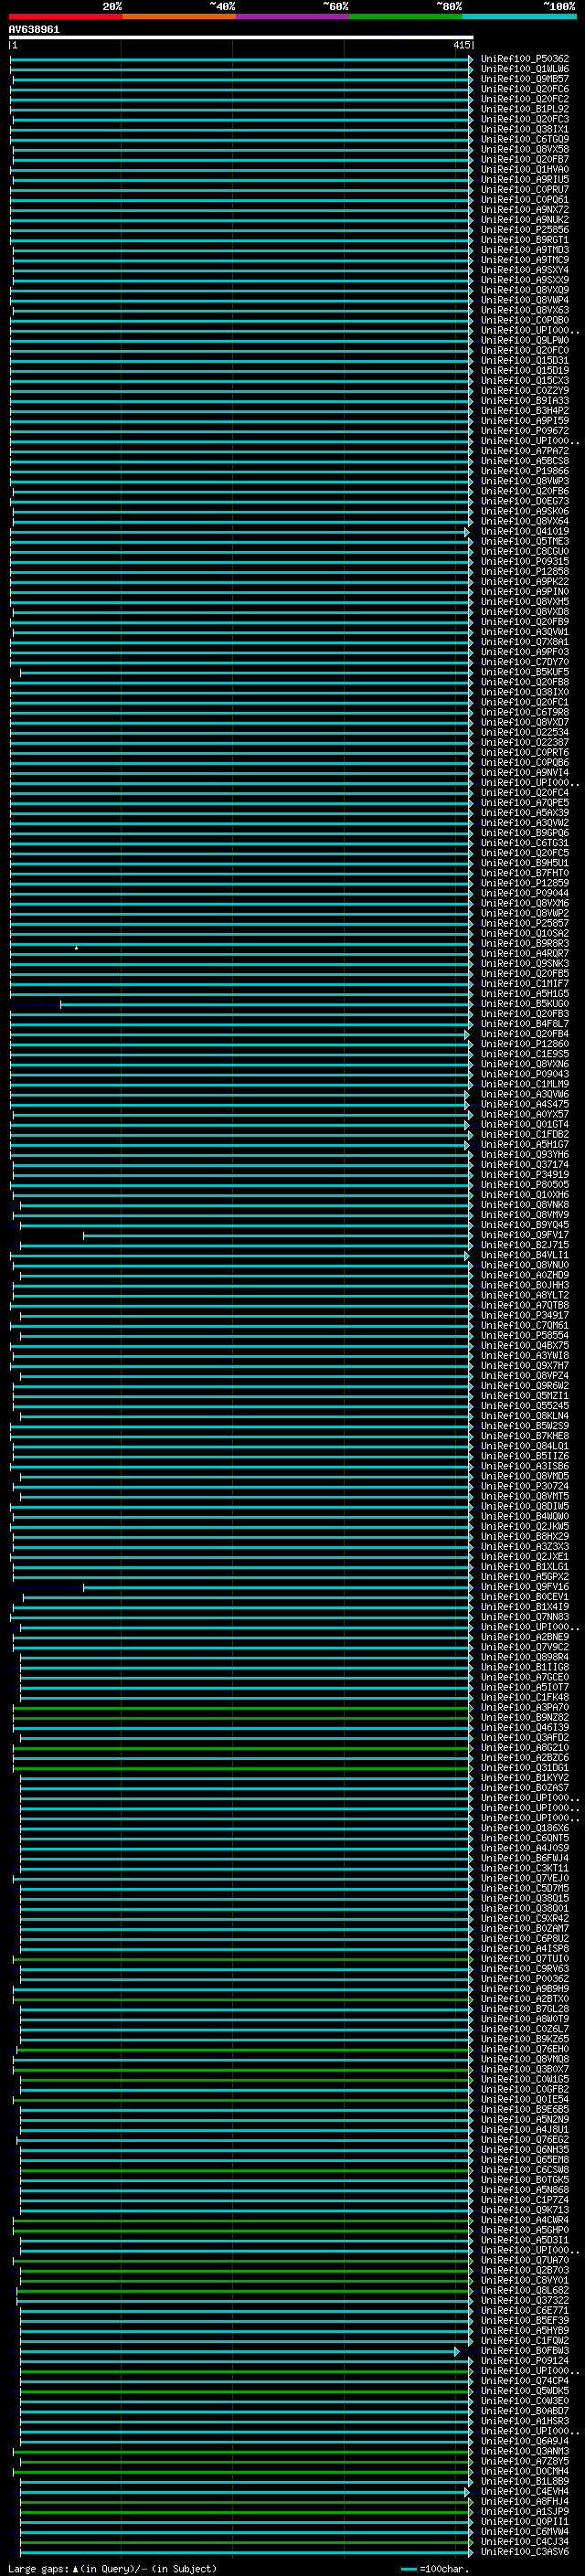The height and width of the screenshot is (2576, 585).
Task: Click the UniRef100_C1MLM9 hit label
Action: pos(525,1084)
